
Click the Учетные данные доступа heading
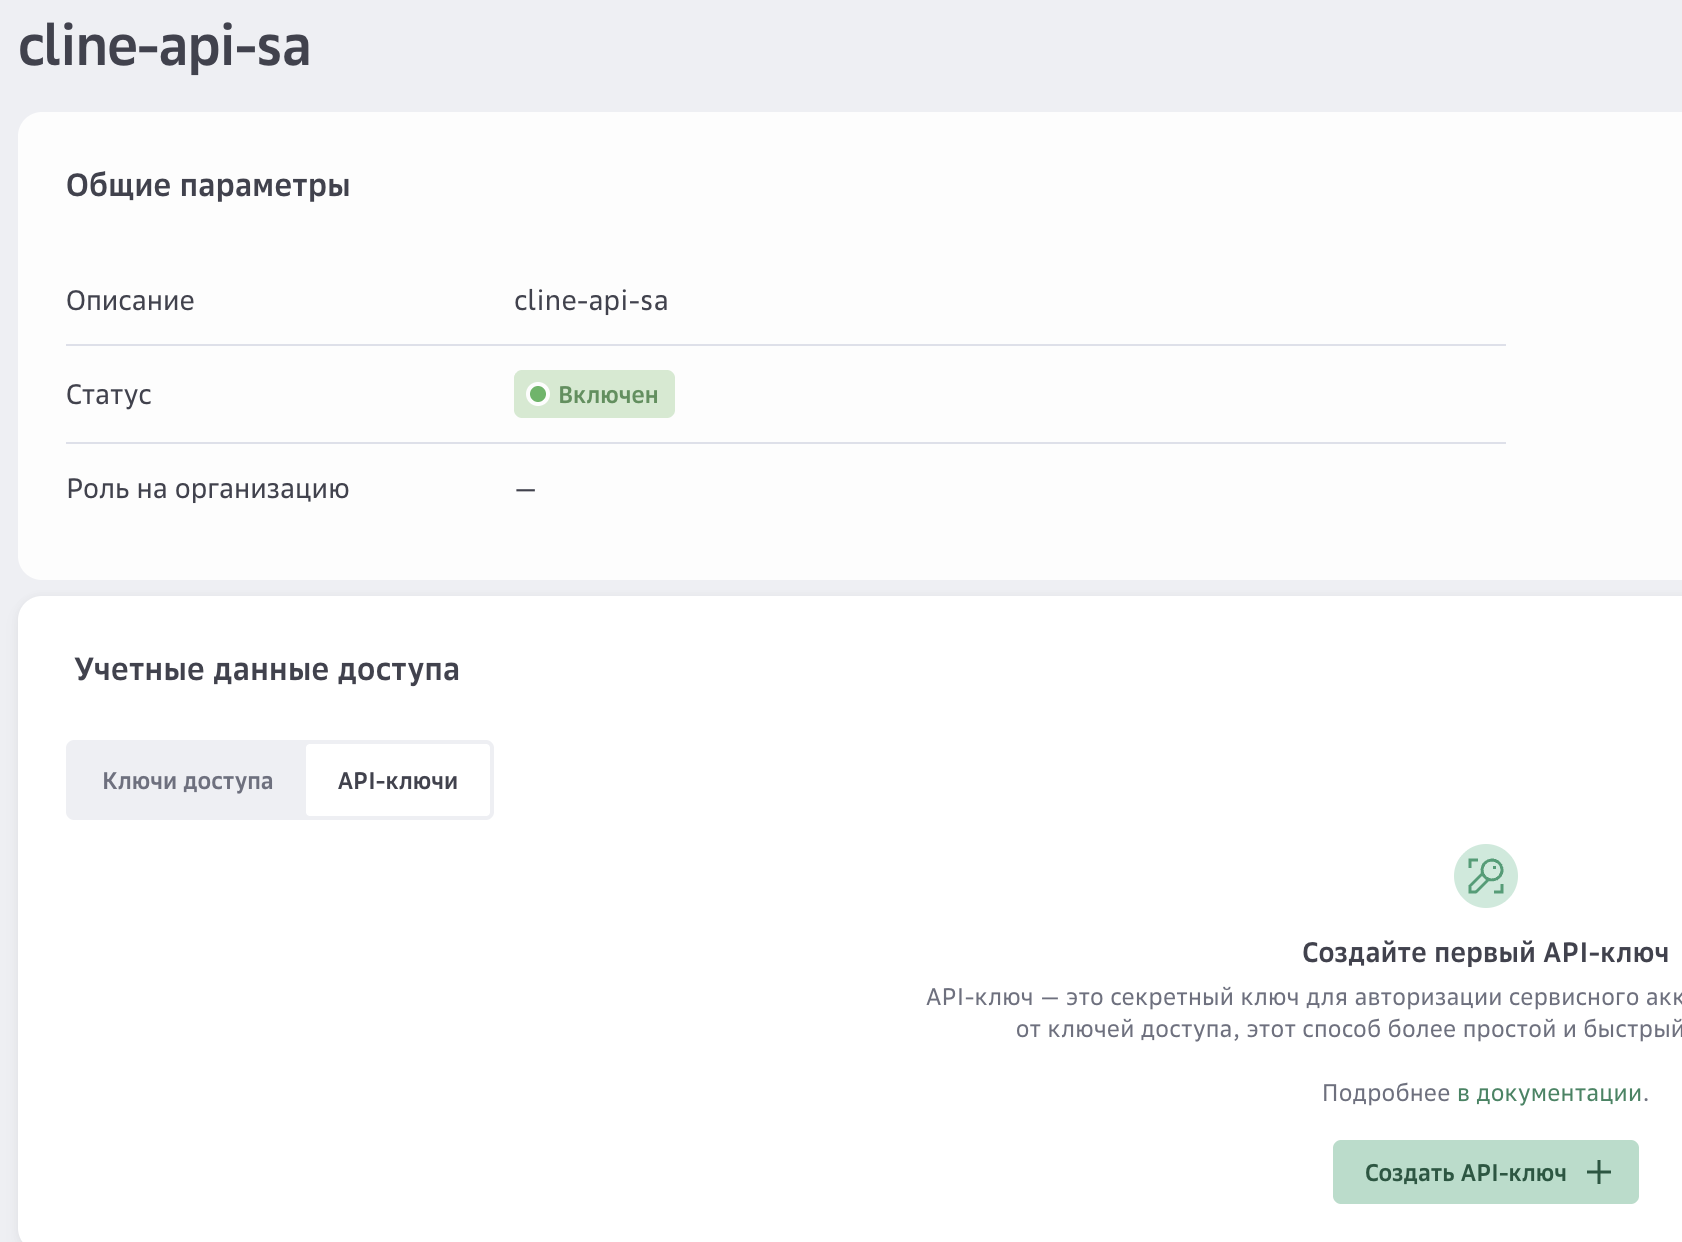267,670
